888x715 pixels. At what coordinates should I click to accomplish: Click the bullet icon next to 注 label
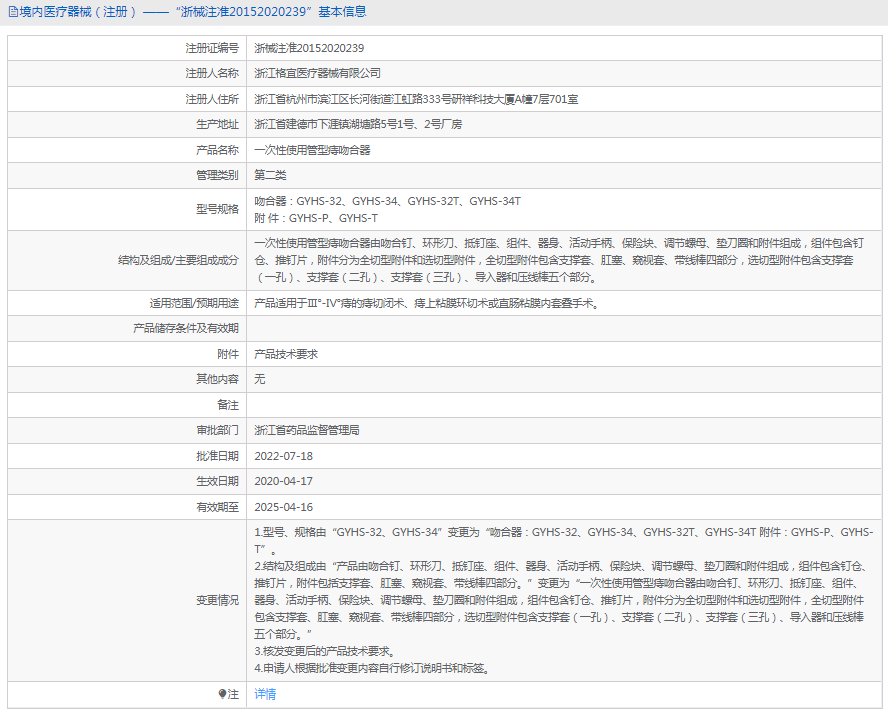pos(222,694)
